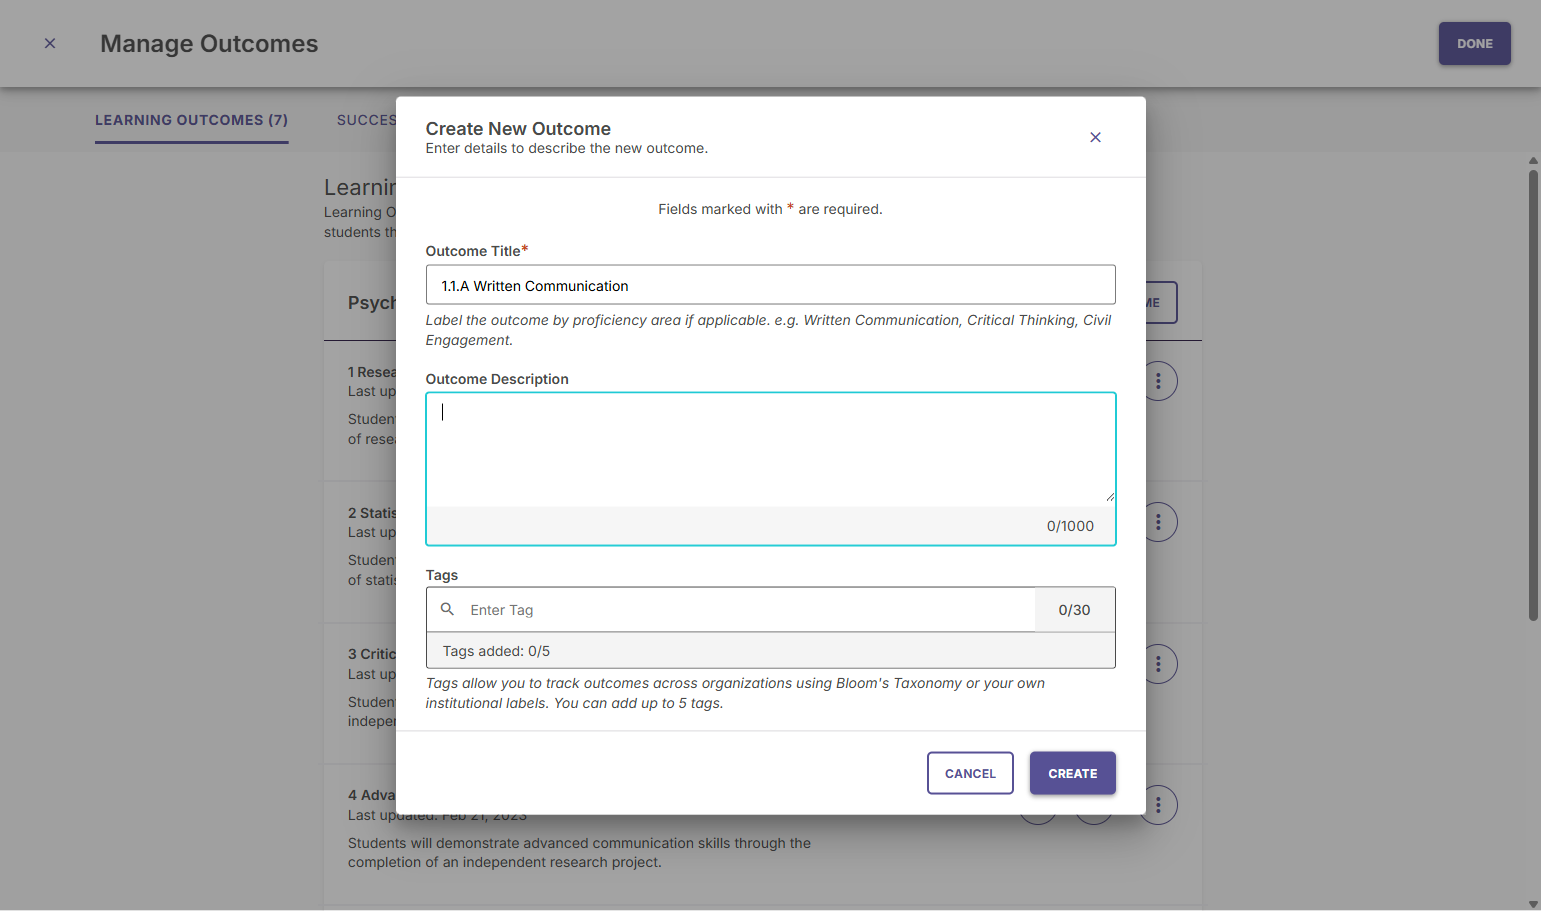Click the 0/30 tag character counter

1074,610
